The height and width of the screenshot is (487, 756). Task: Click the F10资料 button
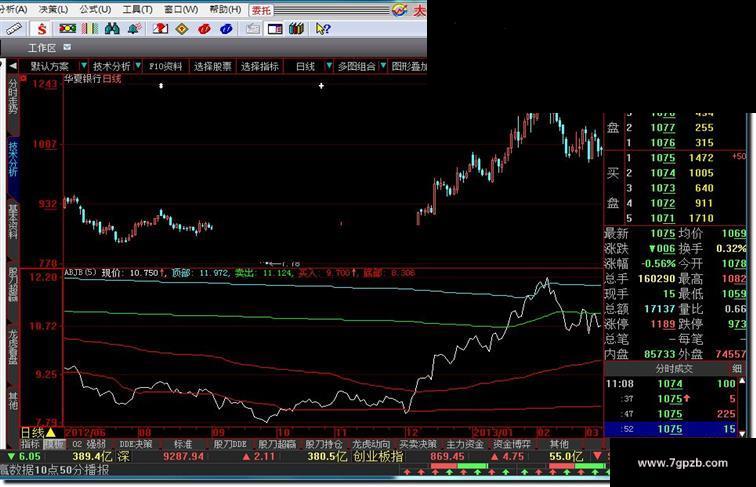coord(165,66)
